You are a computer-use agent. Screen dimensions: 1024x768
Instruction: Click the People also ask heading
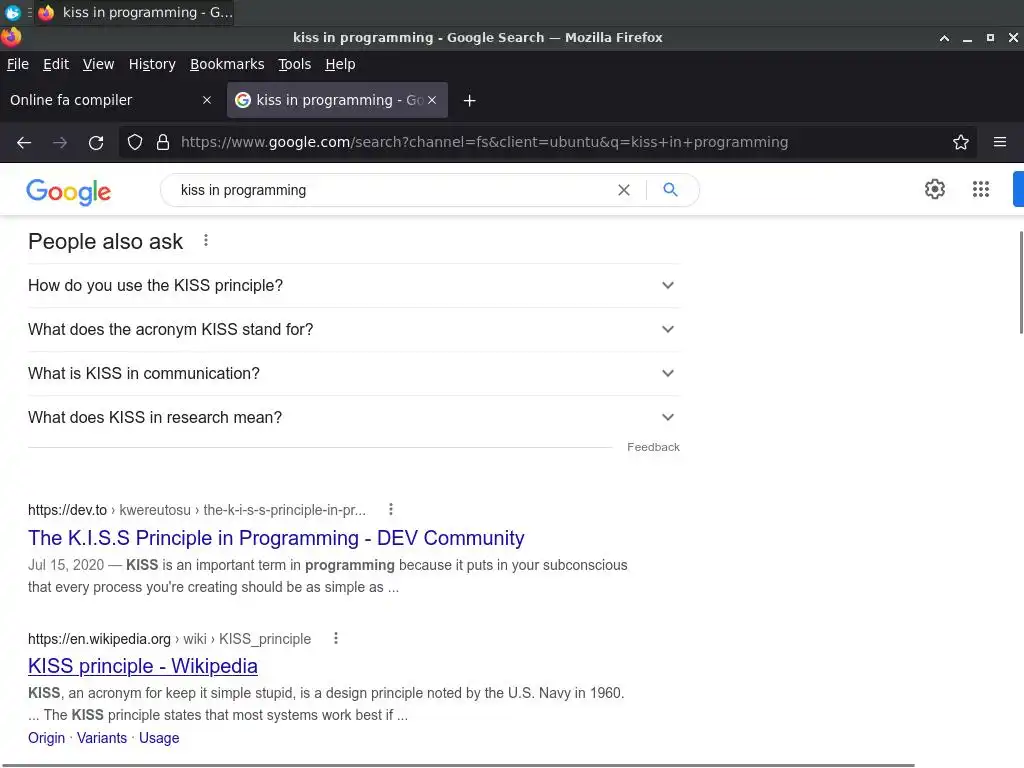tap(106, 242)
